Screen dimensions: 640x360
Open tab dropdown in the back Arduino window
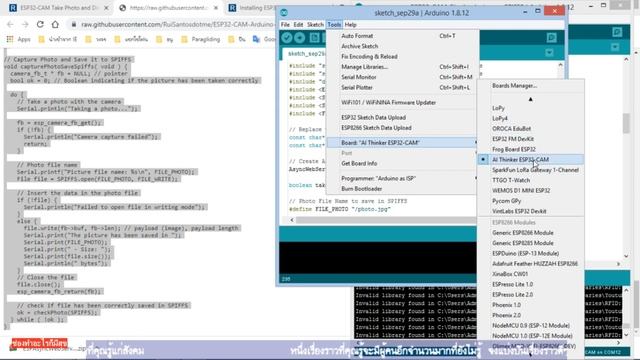pyautogui.click(x=615, y=47)
